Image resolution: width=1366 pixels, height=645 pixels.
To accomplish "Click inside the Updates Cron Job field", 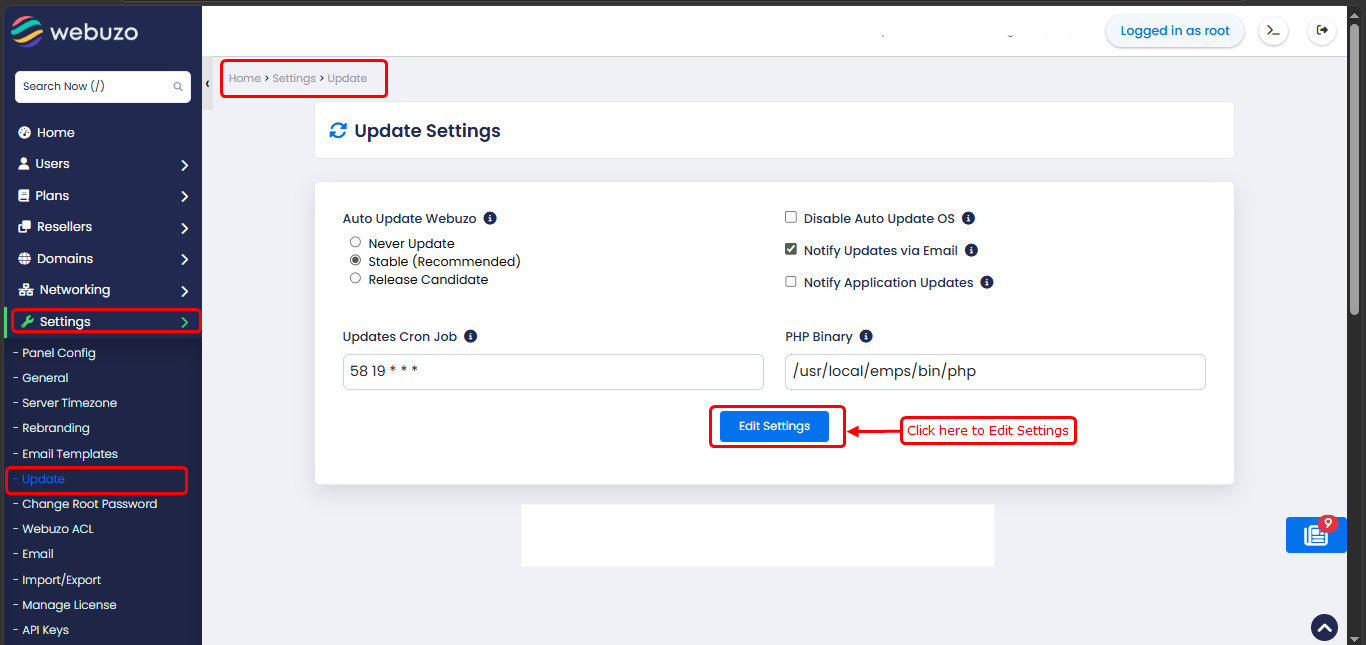I will pyautogui.click(x=552, y=372).
